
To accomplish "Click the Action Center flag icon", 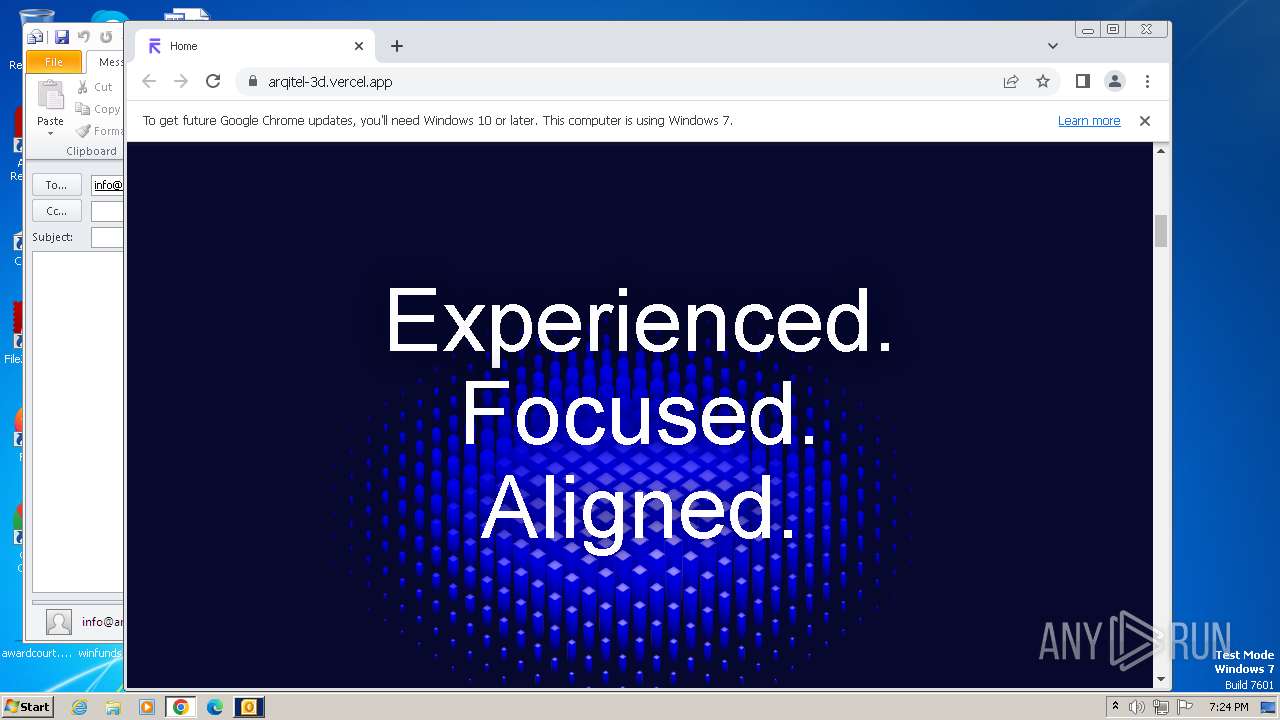I will pyautogui.click(x=1183, y=707).
